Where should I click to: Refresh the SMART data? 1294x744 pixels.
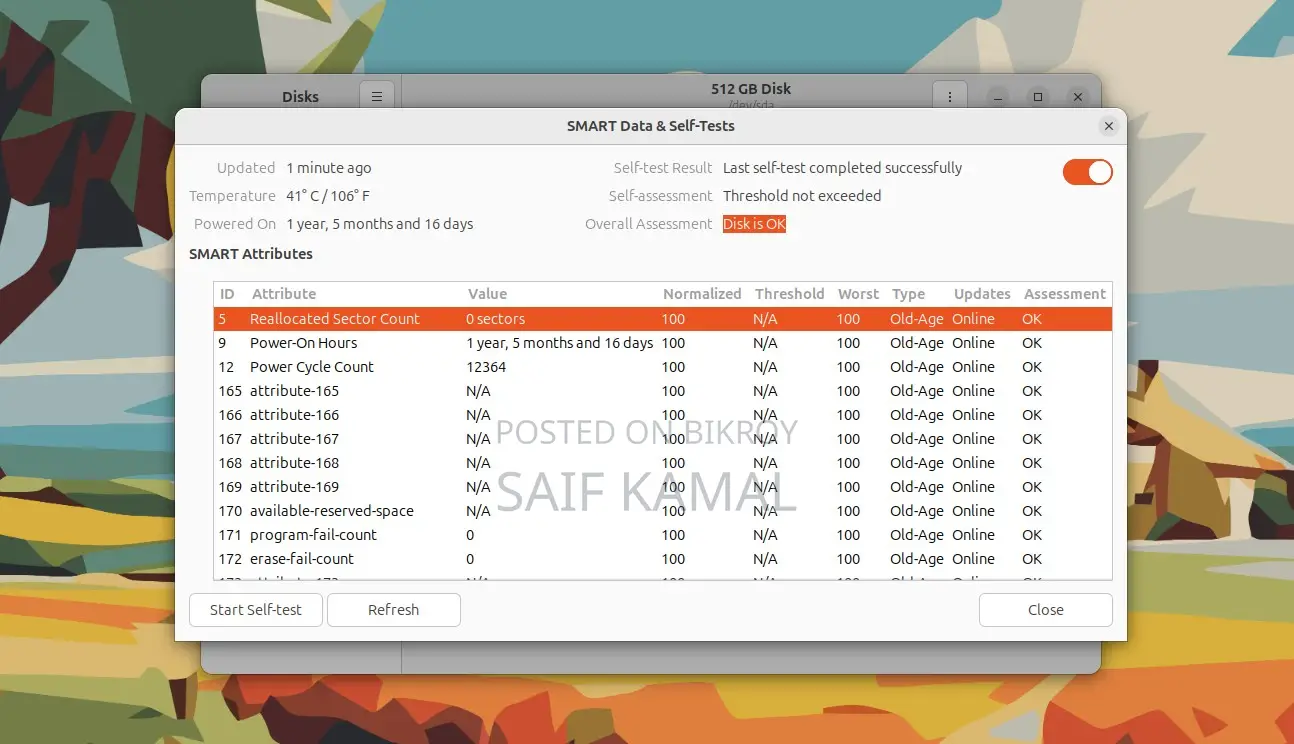pos(394,610)
